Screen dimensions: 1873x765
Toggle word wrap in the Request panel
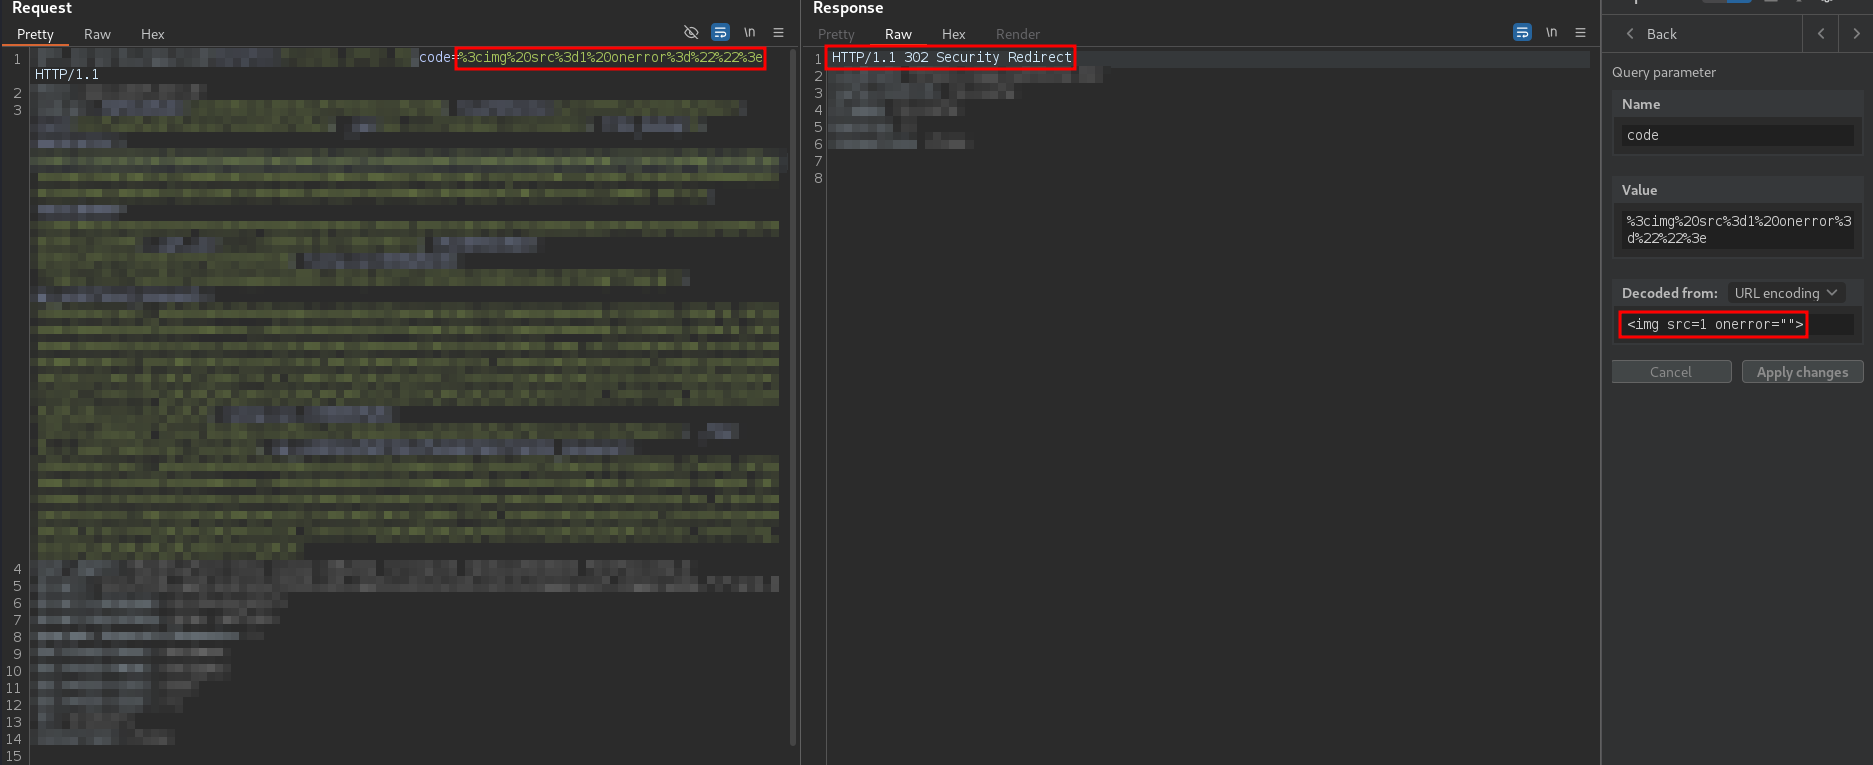720,33
